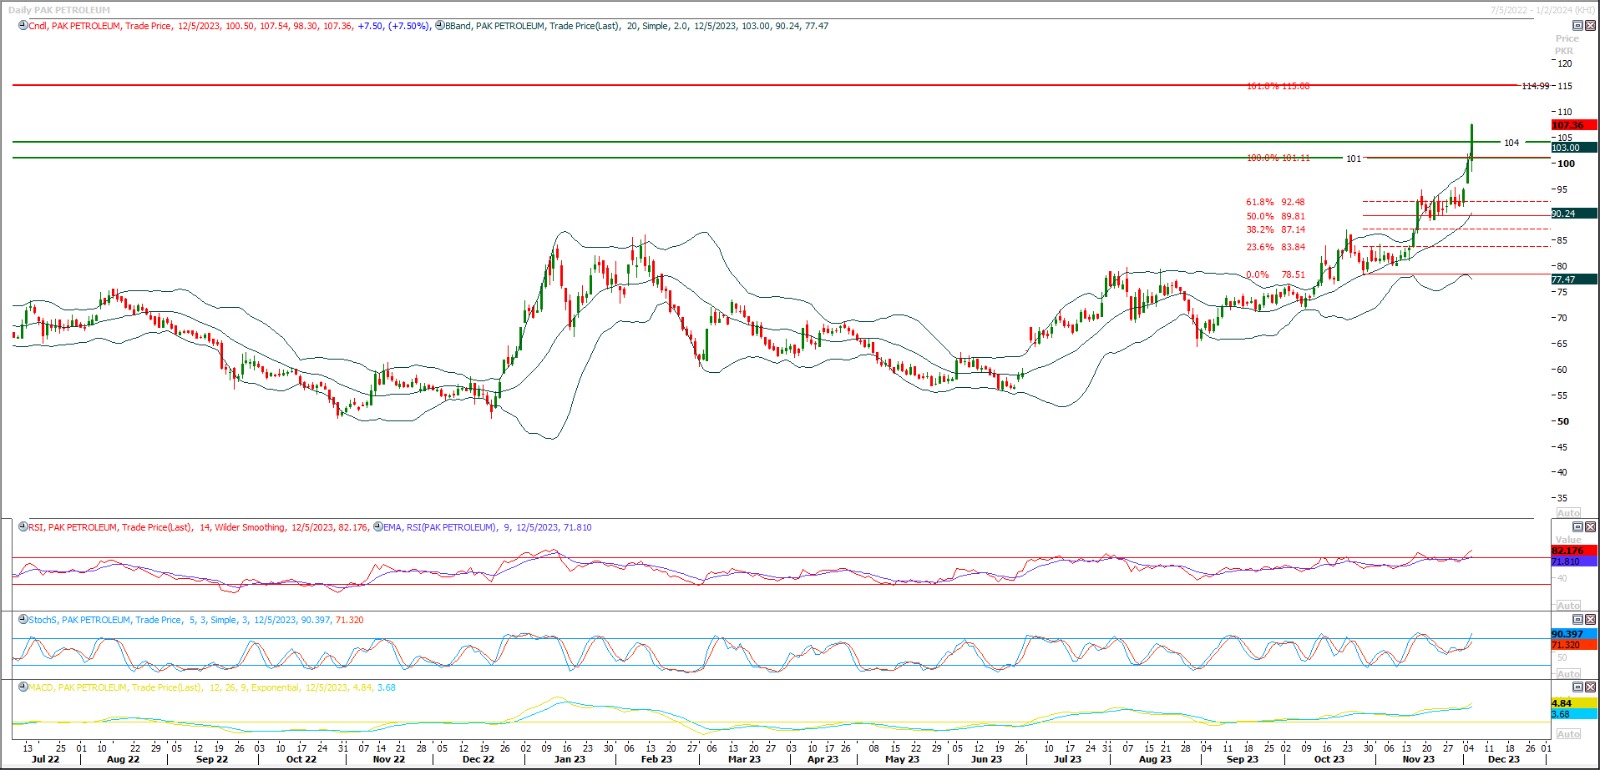Image resolution: width=1600 pixels, height=770 pixels.
Task: Click the EMA of RSI legend icon
Action: [378, 527]
